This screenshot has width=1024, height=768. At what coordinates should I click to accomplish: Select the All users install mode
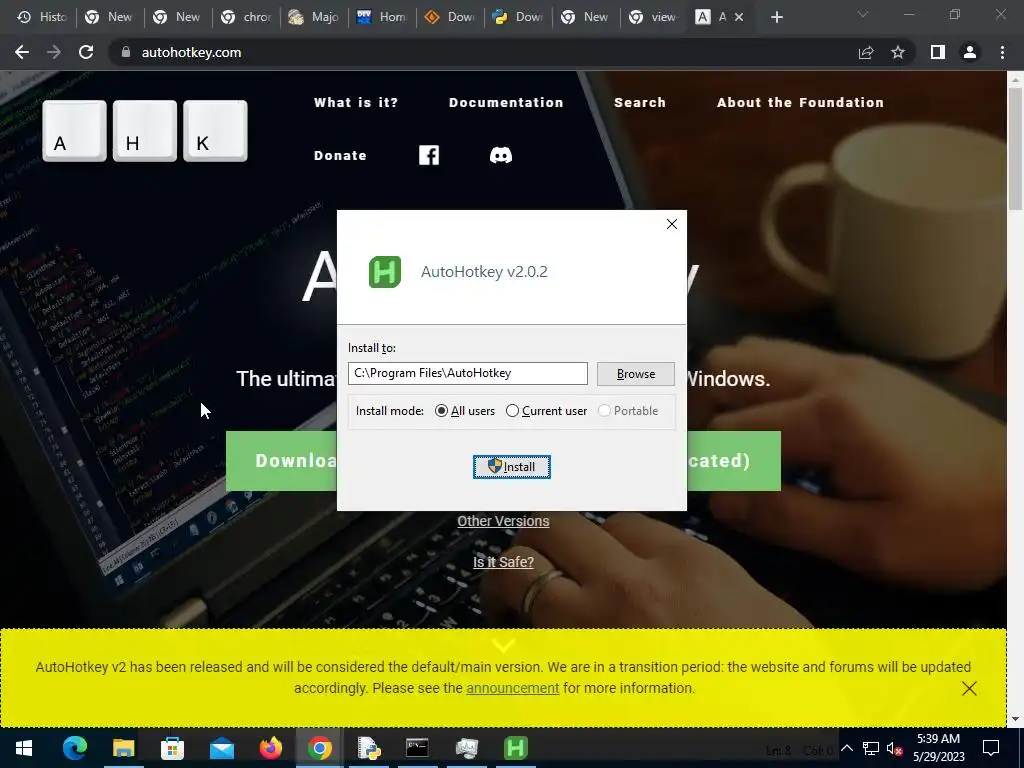click(465, 411)
